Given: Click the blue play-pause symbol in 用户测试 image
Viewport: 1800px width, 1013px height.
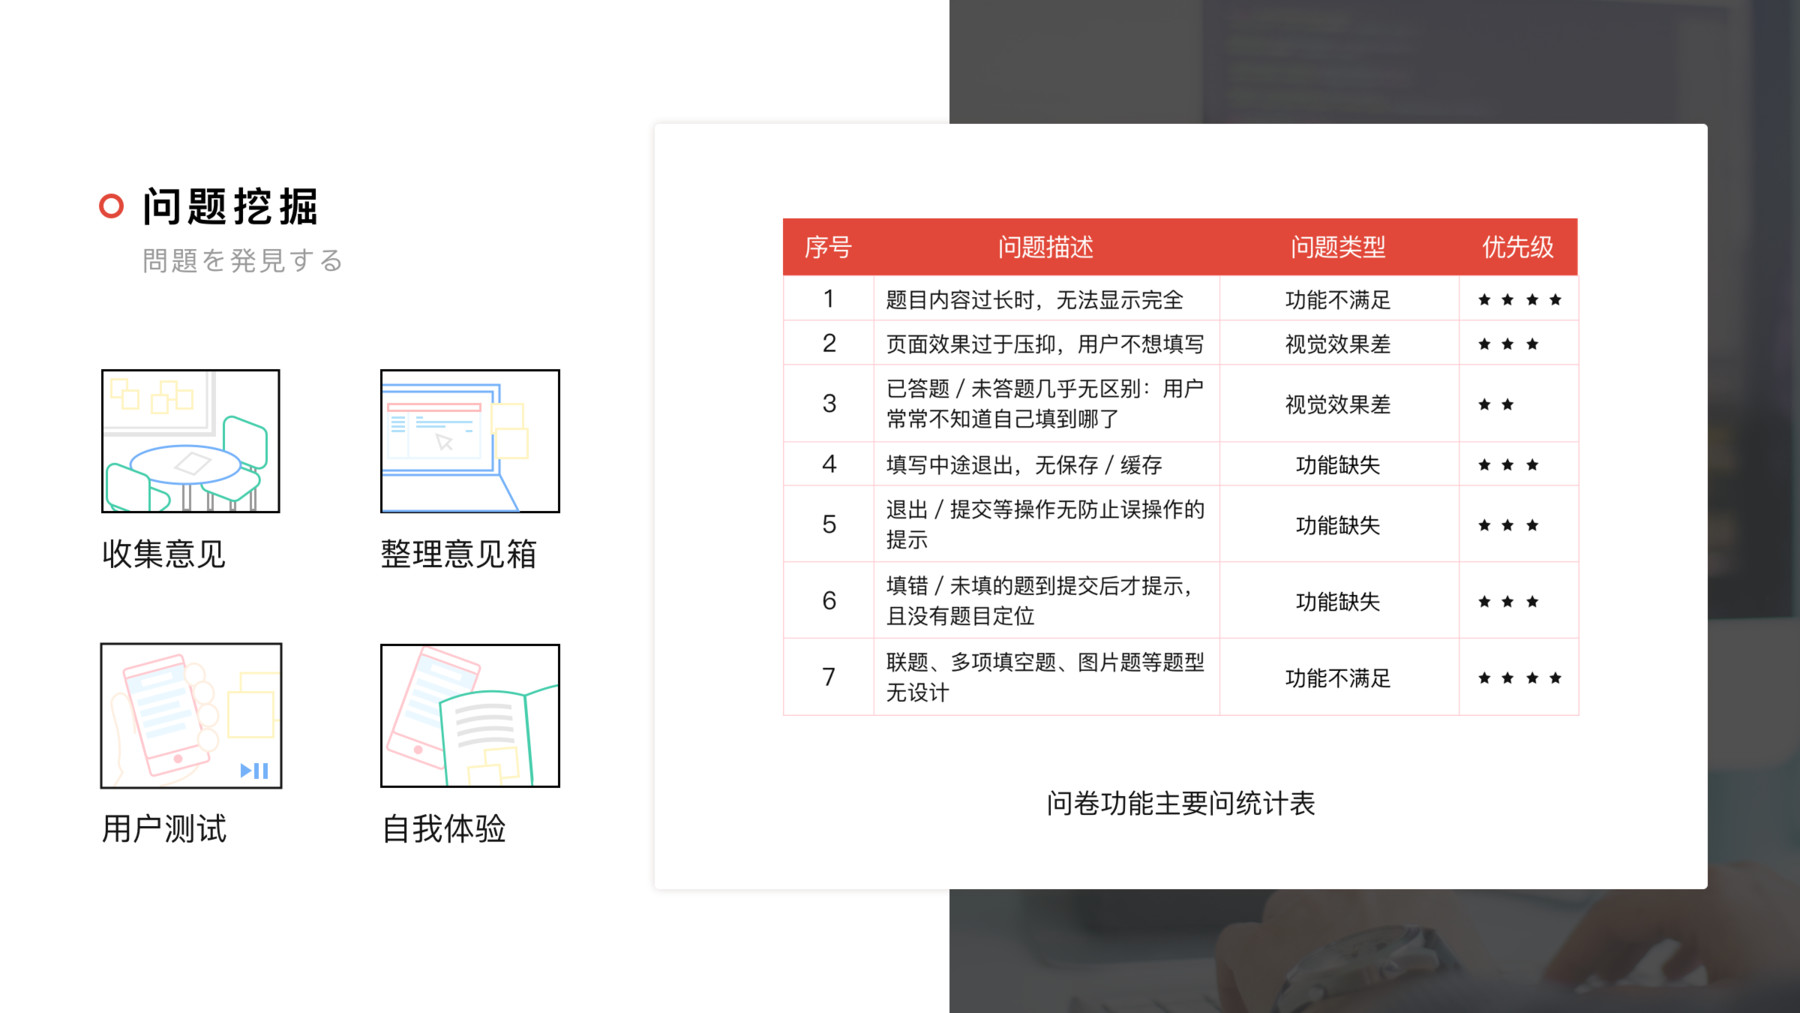Looking at the screenshot, I should coord(254,770).
